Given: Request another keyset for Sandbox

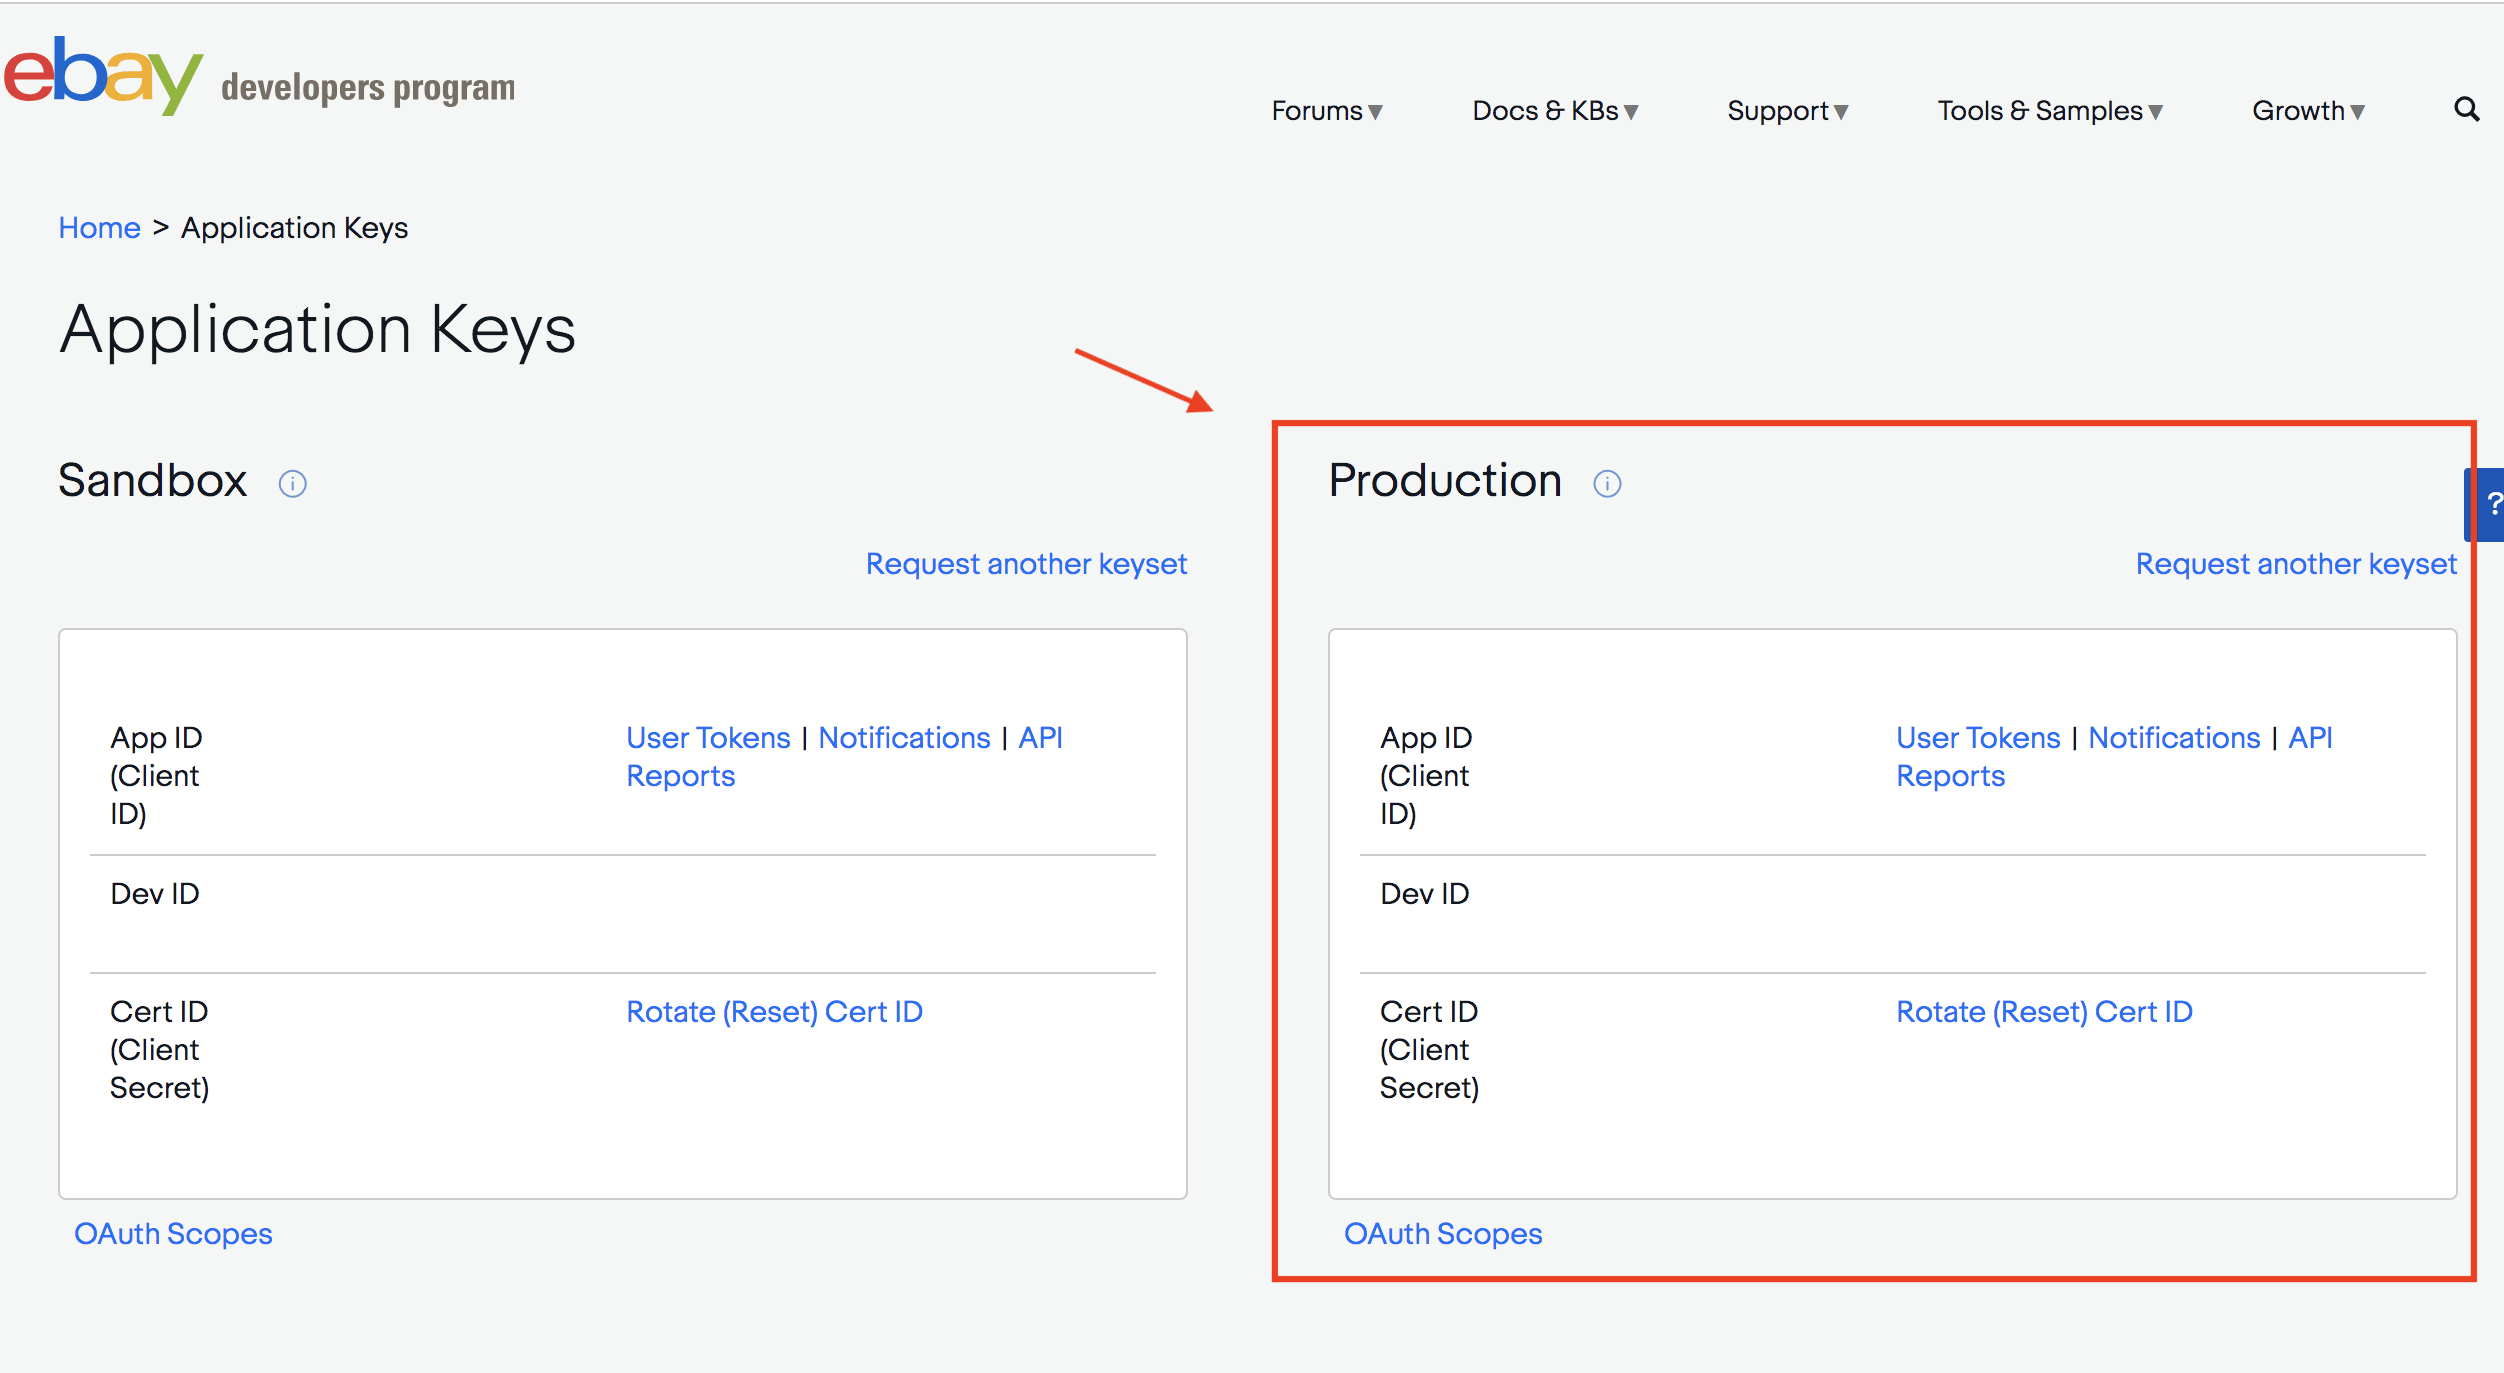Looking at the screenshot, I should (1026, 564).
